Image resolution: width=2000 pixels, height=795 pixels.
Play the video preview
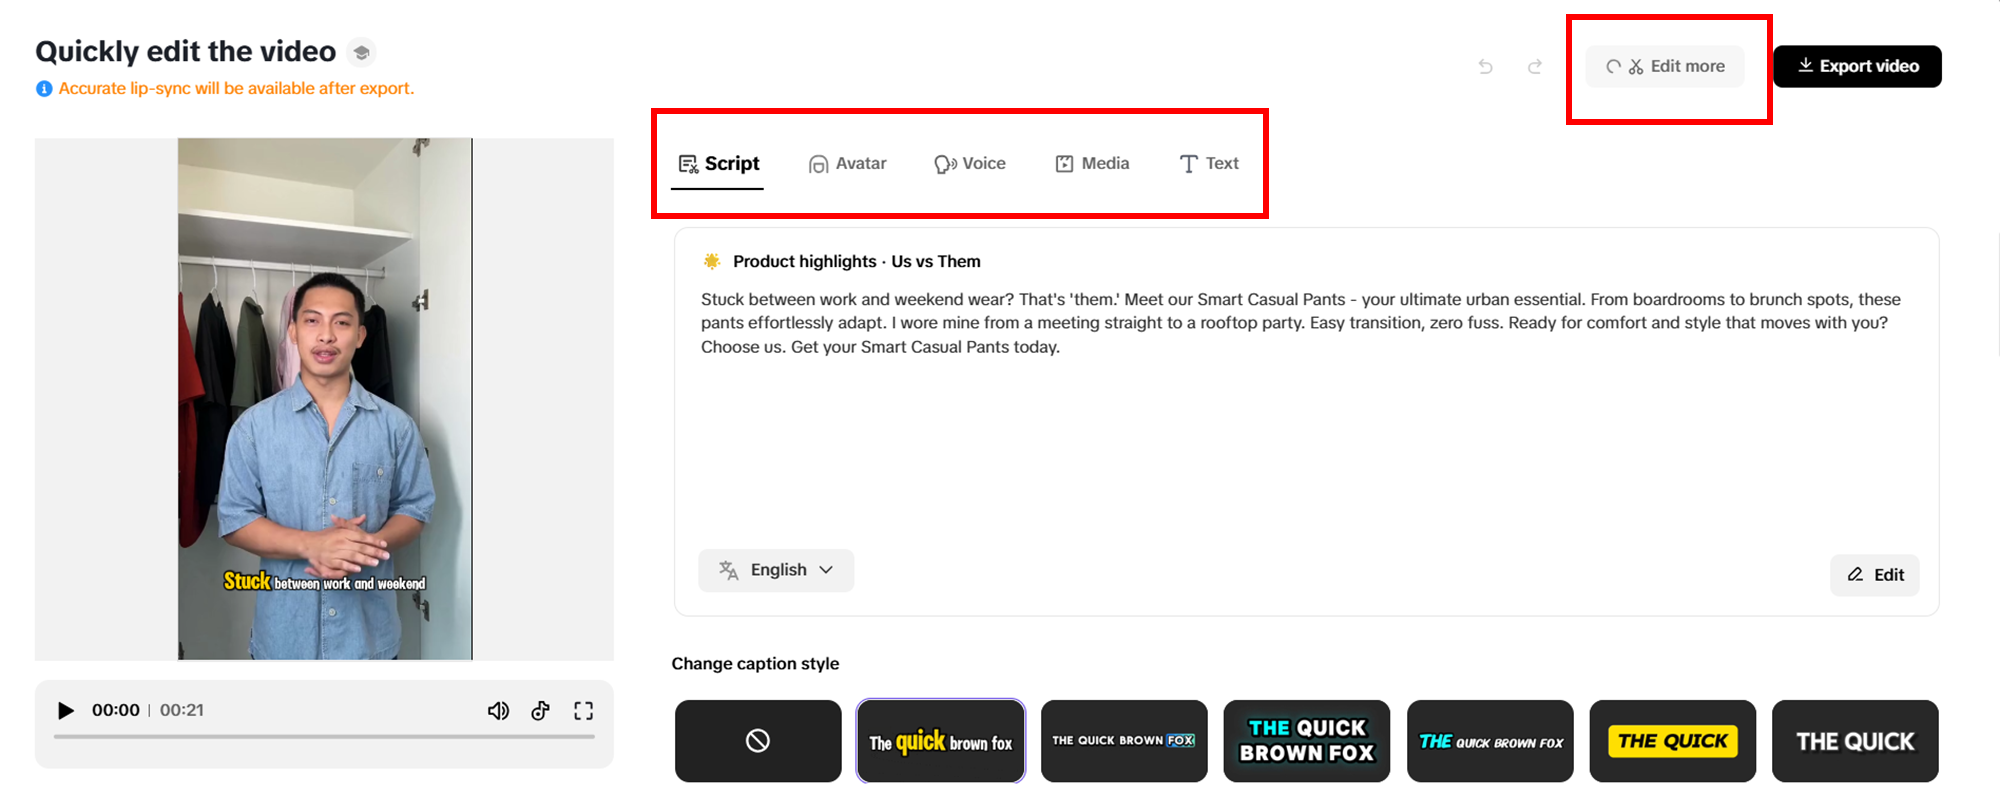click(66, 710)
